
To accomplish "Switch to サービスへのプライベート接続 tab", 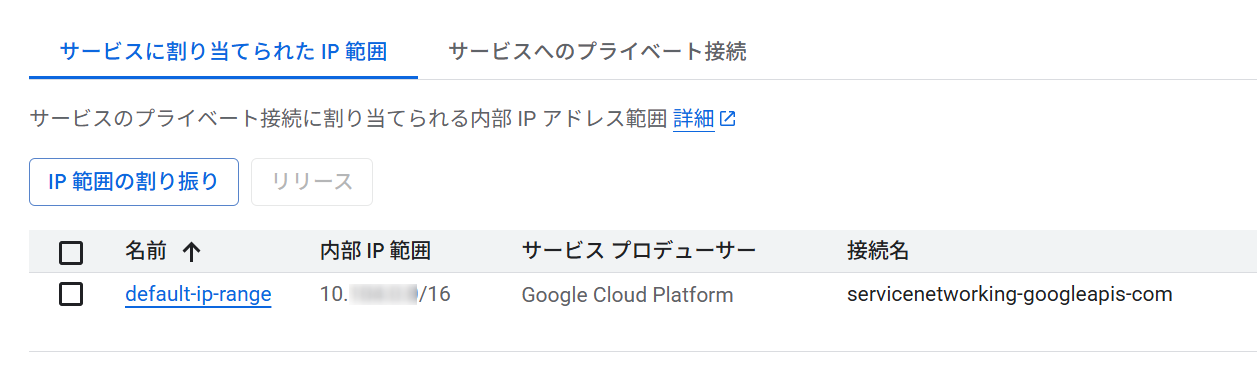I will point(597,51).
